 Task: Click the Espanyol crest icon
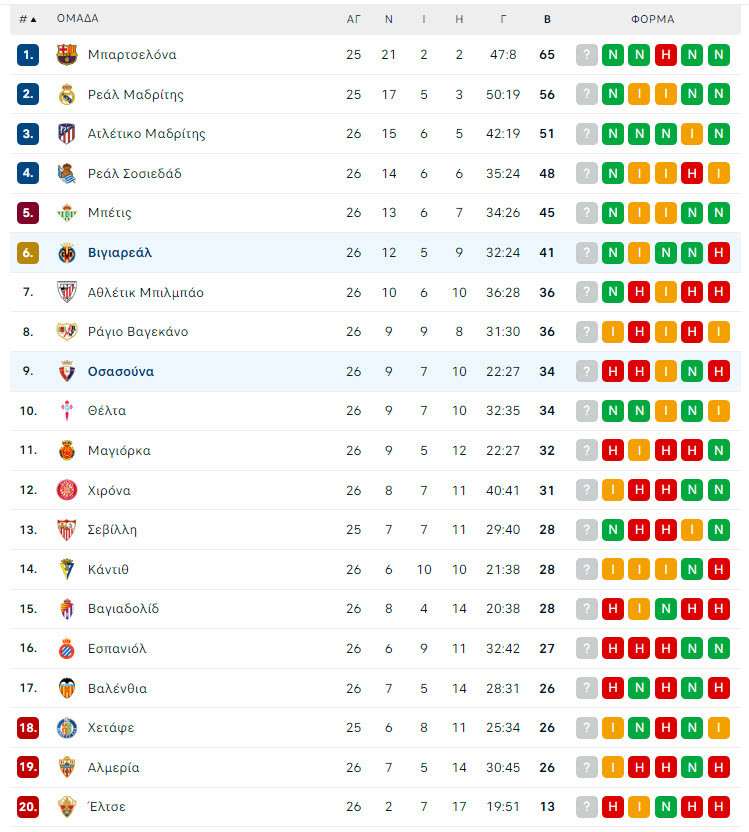point(67,648)
